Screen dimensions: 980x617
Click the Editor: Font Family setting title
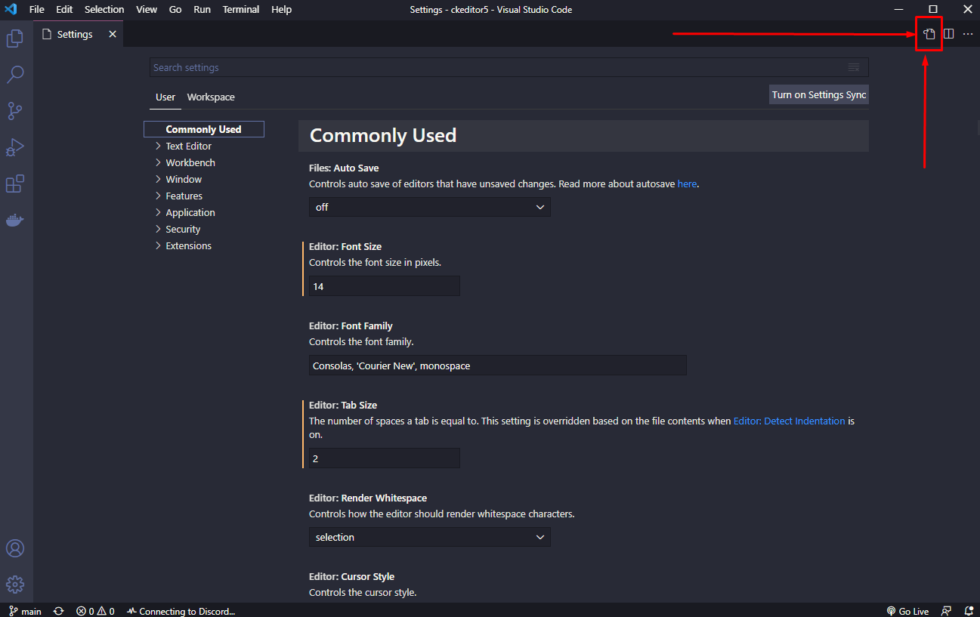[351, 326]
